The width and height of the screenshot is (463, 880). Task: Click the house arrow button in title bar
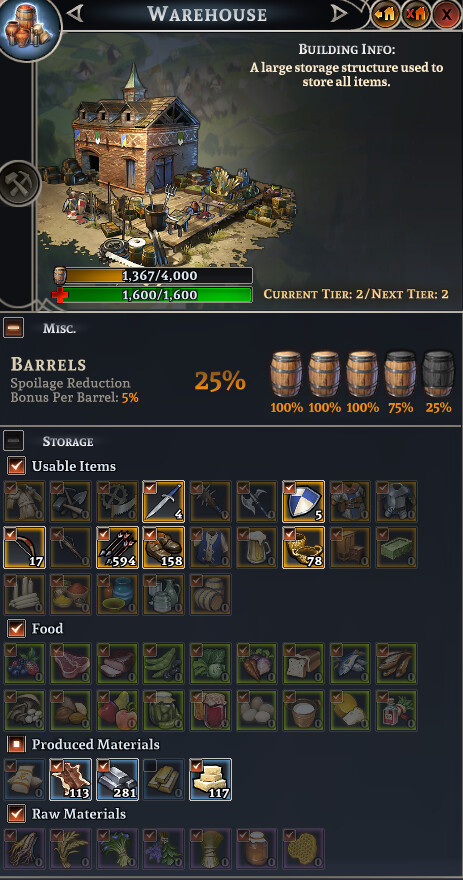coord(386,15)
